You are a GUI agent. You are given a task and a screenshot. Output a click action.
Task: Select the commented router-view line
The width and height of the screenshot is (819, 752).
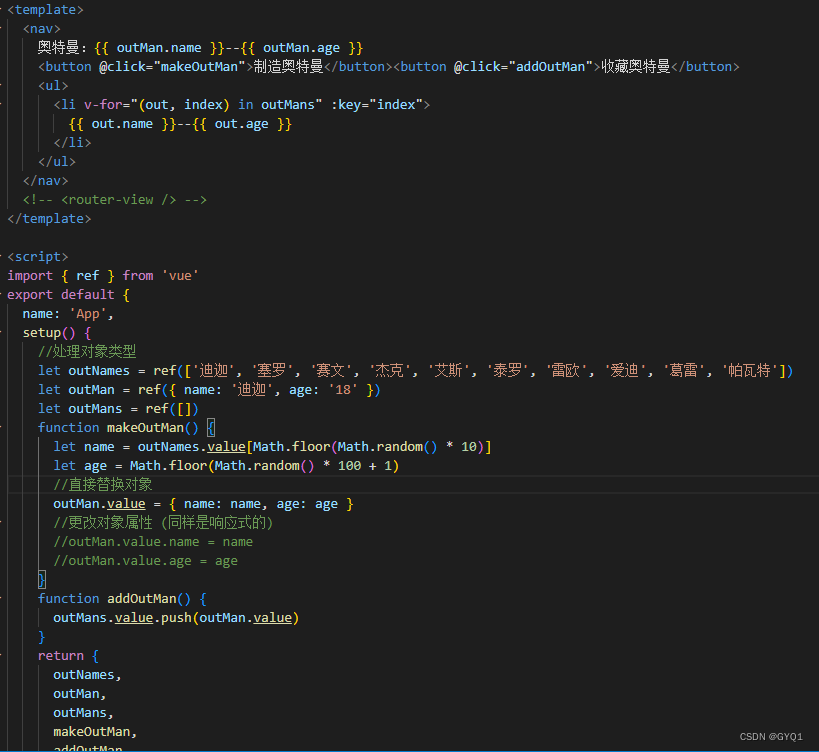pyautogui.click(x=120, y=199)
